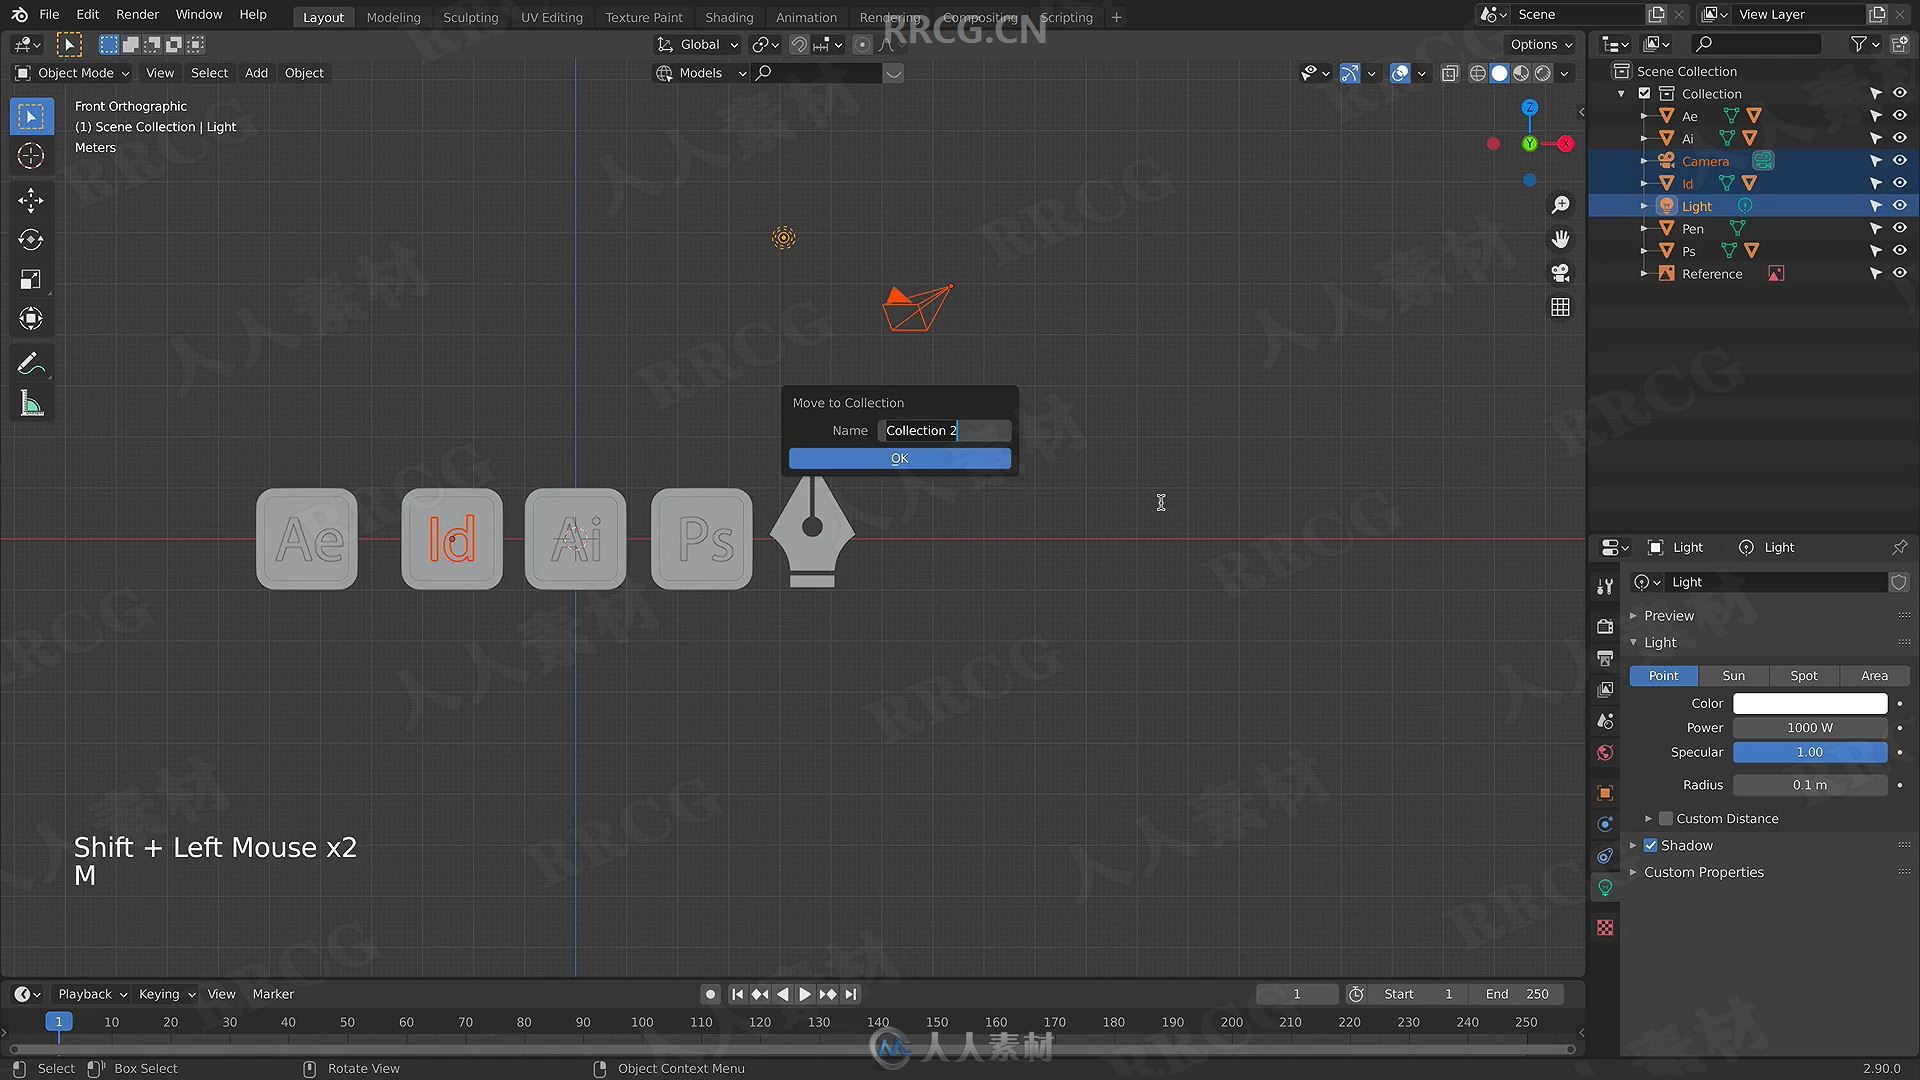Switch to the Modeling workspace tab
This screenshot has width=1920, height=1080.
(x=393, y=17)
